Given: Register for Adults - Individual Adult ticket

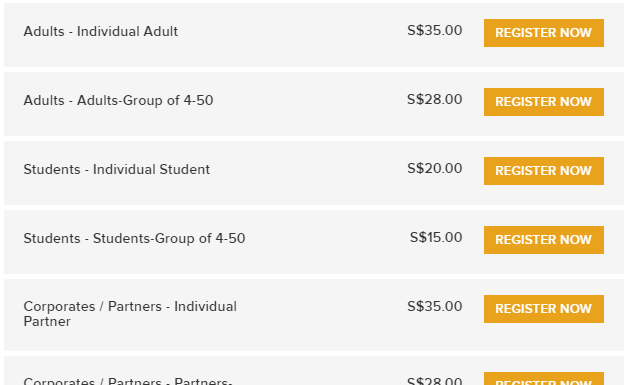Looking at the screenshot, I should click(544, 33).
